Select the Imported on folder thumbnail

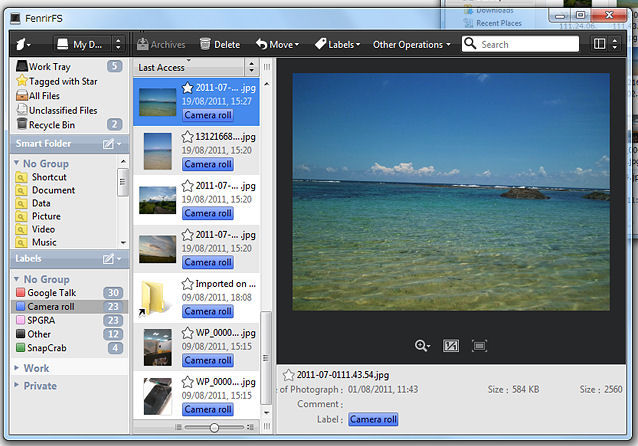[x=153, y=298]
